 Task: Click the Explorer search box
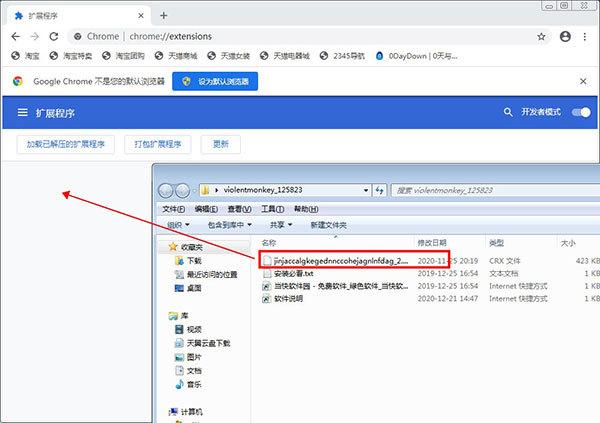(x=495, y=190)
